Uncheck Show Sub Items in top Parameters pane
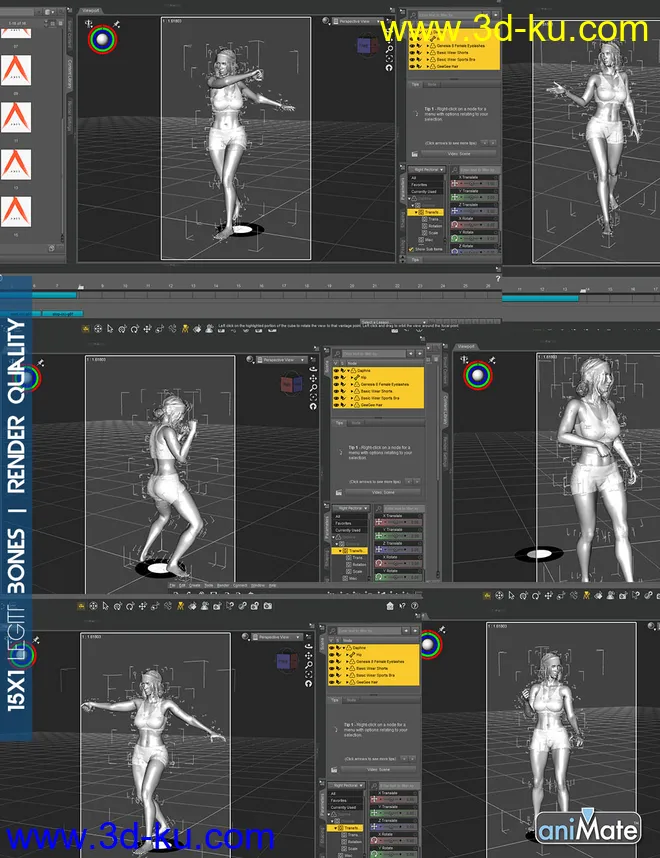This screenshot has width=660, height=858. tap(413, 249)
